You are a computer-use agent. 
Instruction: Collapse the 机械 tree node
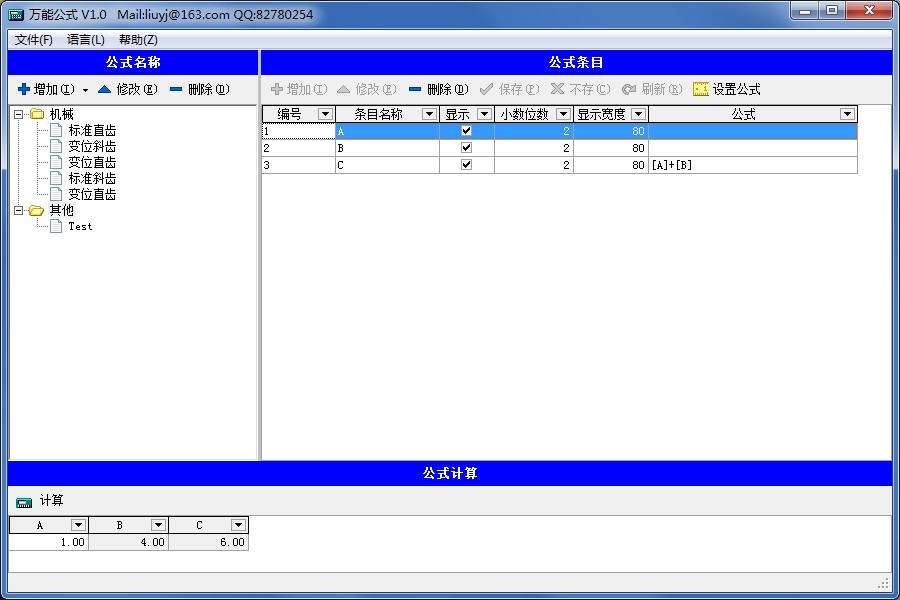coord(18,114)
